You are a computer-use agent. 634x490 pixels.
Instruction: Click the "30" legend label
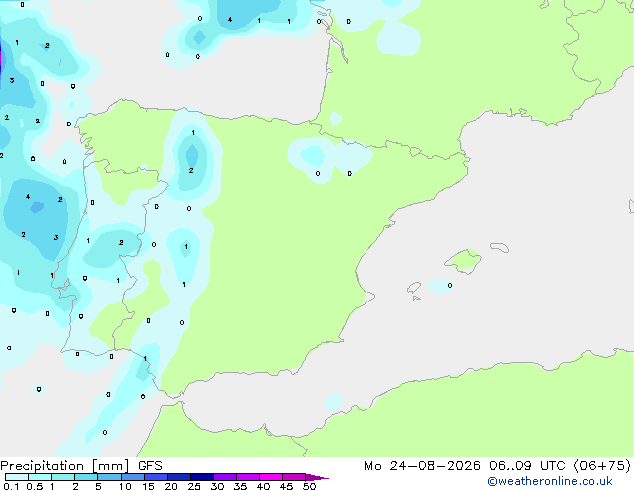(x=217, y=486)
